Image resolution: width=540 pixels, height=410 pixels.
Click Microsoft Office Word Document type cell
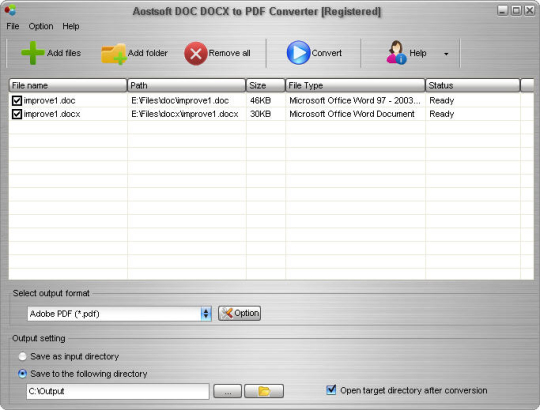tap(352, 114)
